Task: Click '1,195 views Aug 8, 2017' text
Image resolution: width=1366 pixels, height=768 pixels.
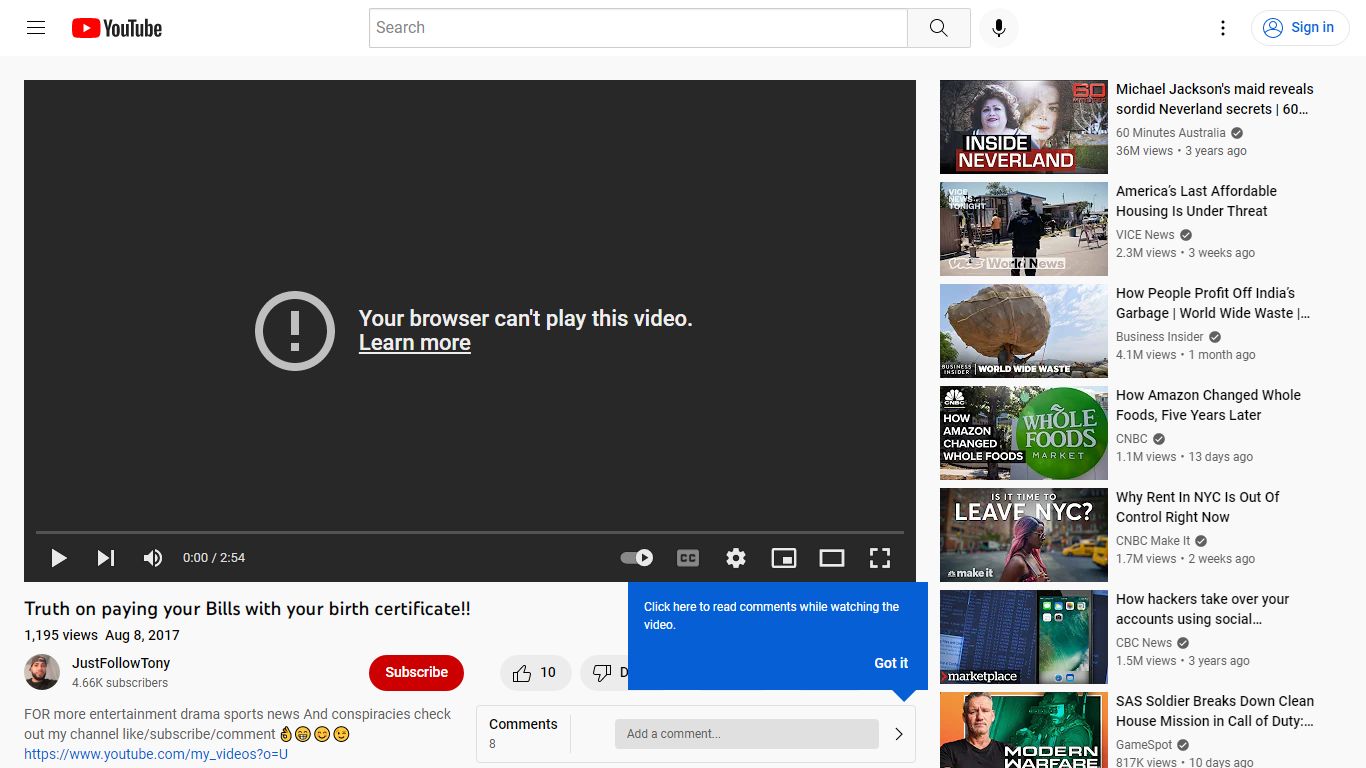Action: [x=102, y=635]
